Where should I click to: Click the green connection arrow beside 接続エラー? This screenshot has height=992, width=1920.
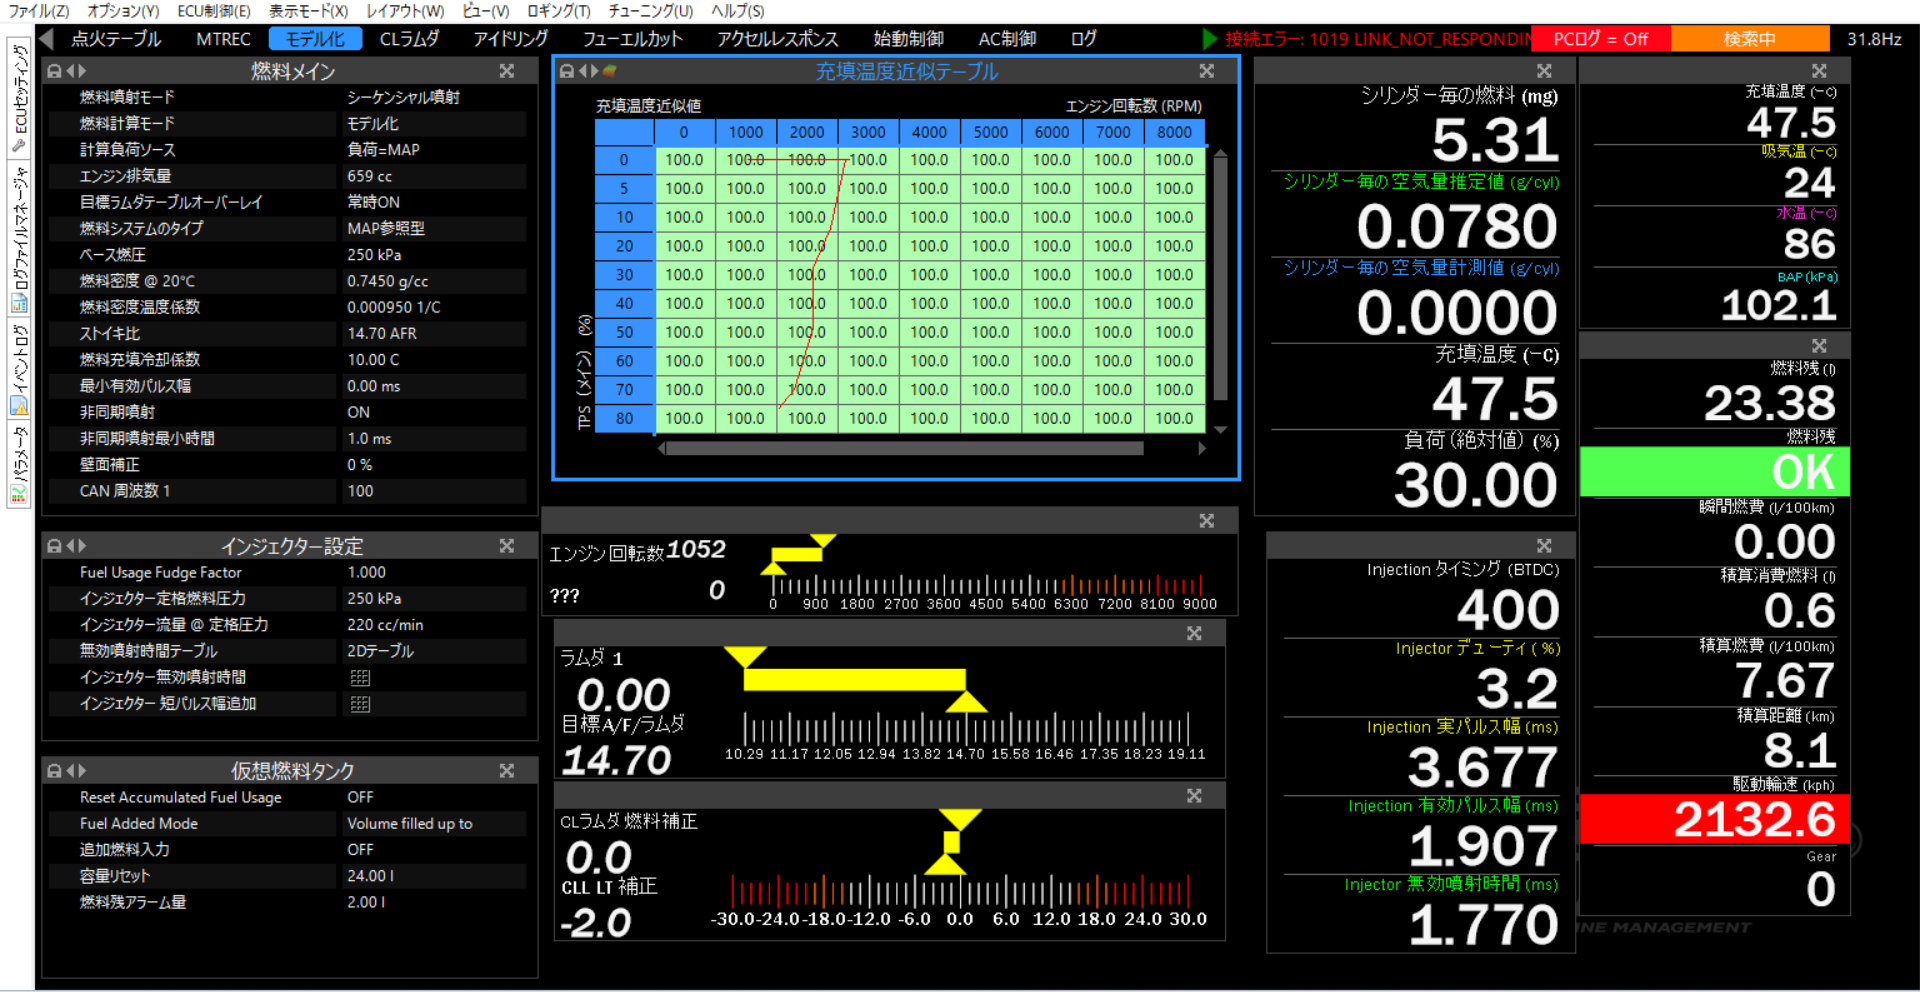coord(1210,39)
